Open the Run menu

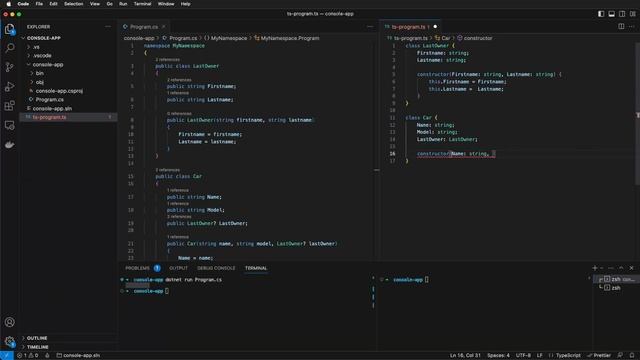[x=123, y=4]
